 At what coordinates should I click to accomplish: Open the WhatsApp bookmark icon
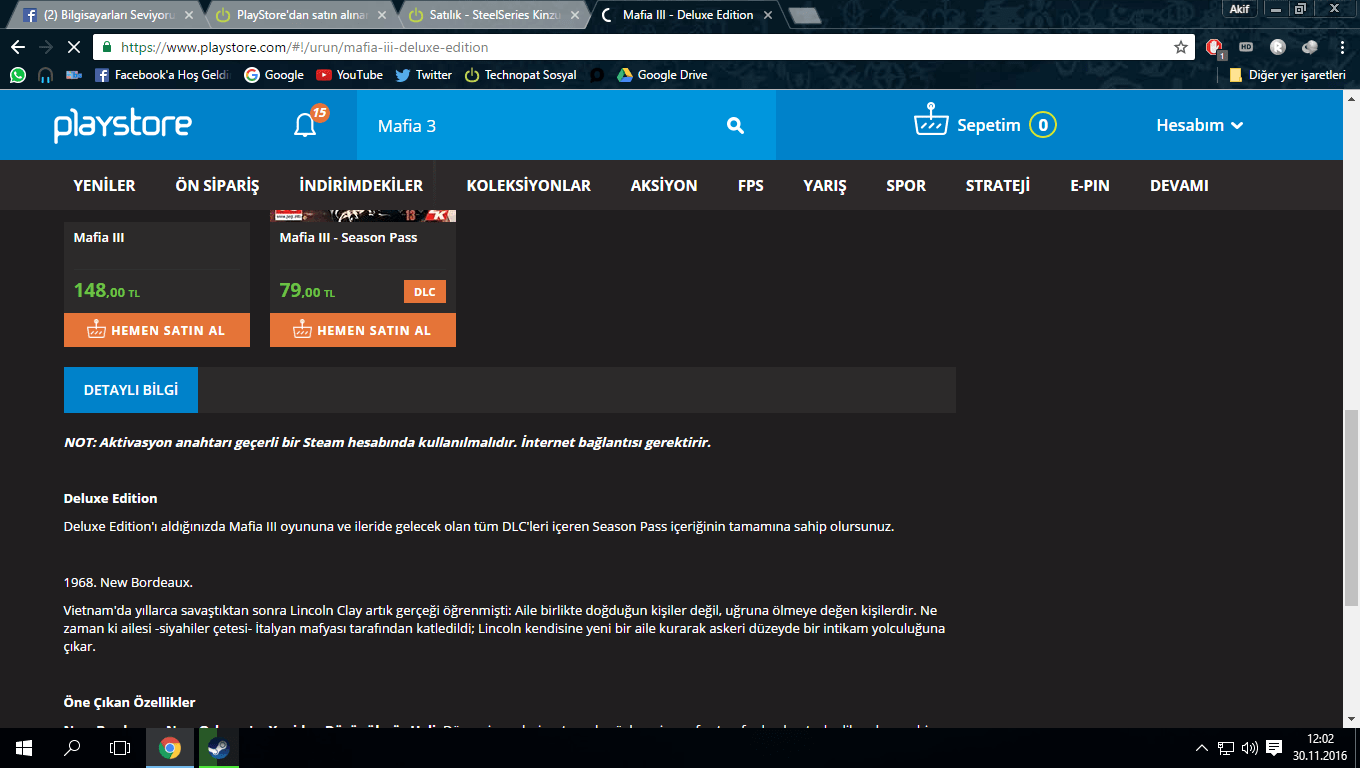click(x=18, y=75)
